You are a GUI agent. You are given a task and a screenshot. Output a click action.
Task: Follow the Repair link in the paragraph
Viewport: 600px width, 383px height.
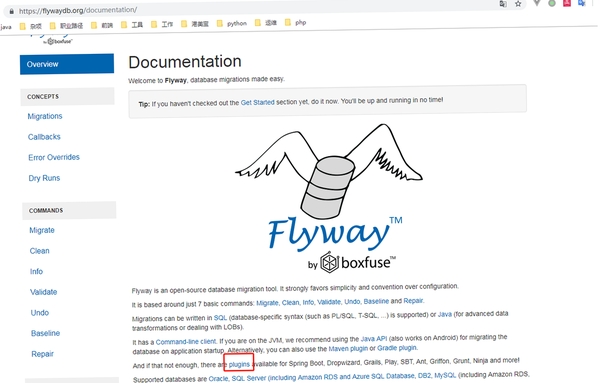coord(413,301)
